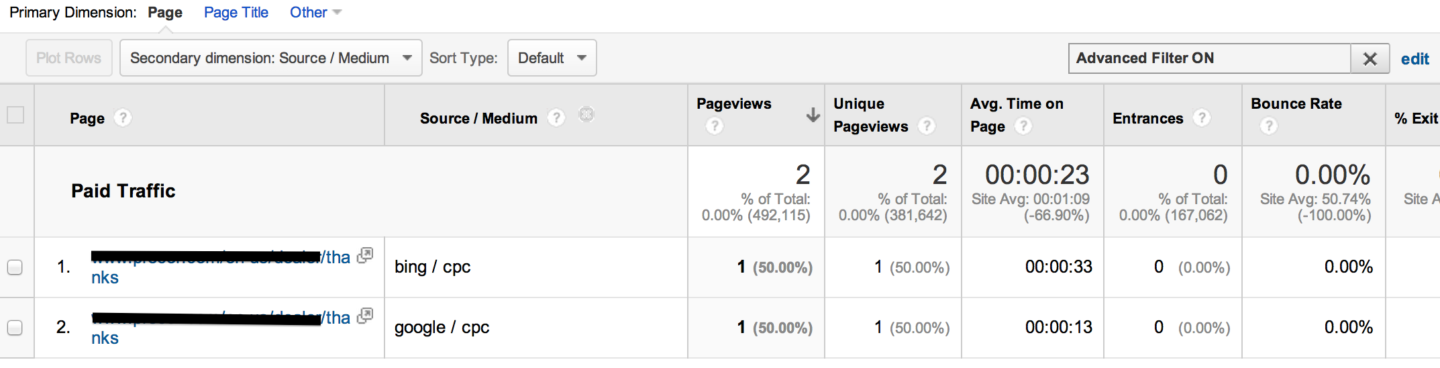Select Page as primary dimension
The image size is (1440, 368).
click(165, 12)
